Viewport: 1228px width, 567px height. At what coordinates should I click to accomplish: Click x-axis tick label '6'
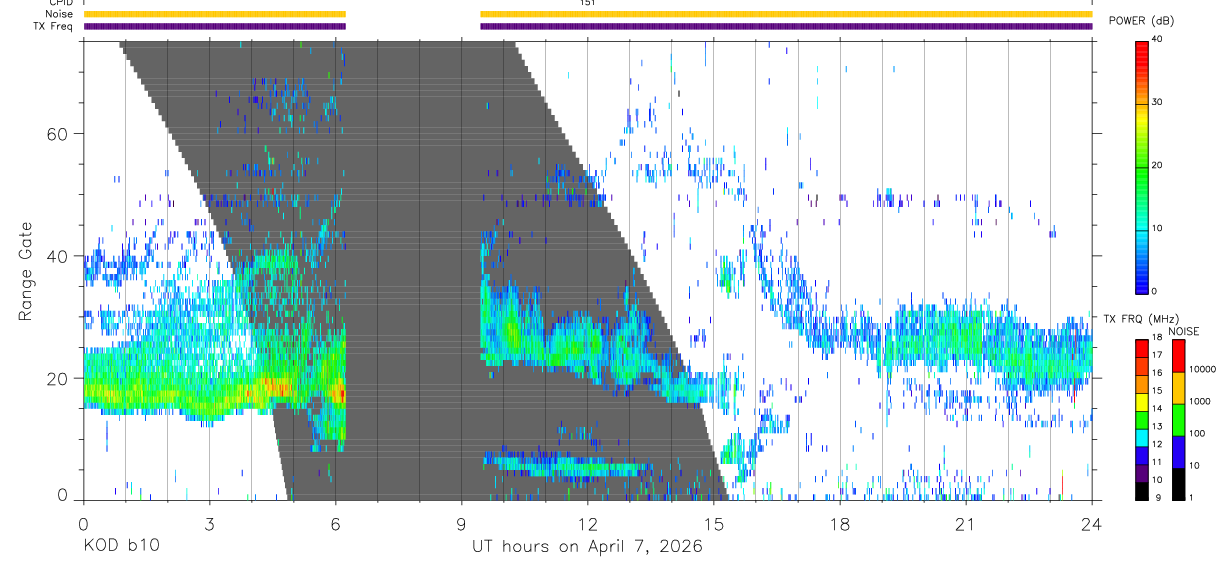pos(335,524)
